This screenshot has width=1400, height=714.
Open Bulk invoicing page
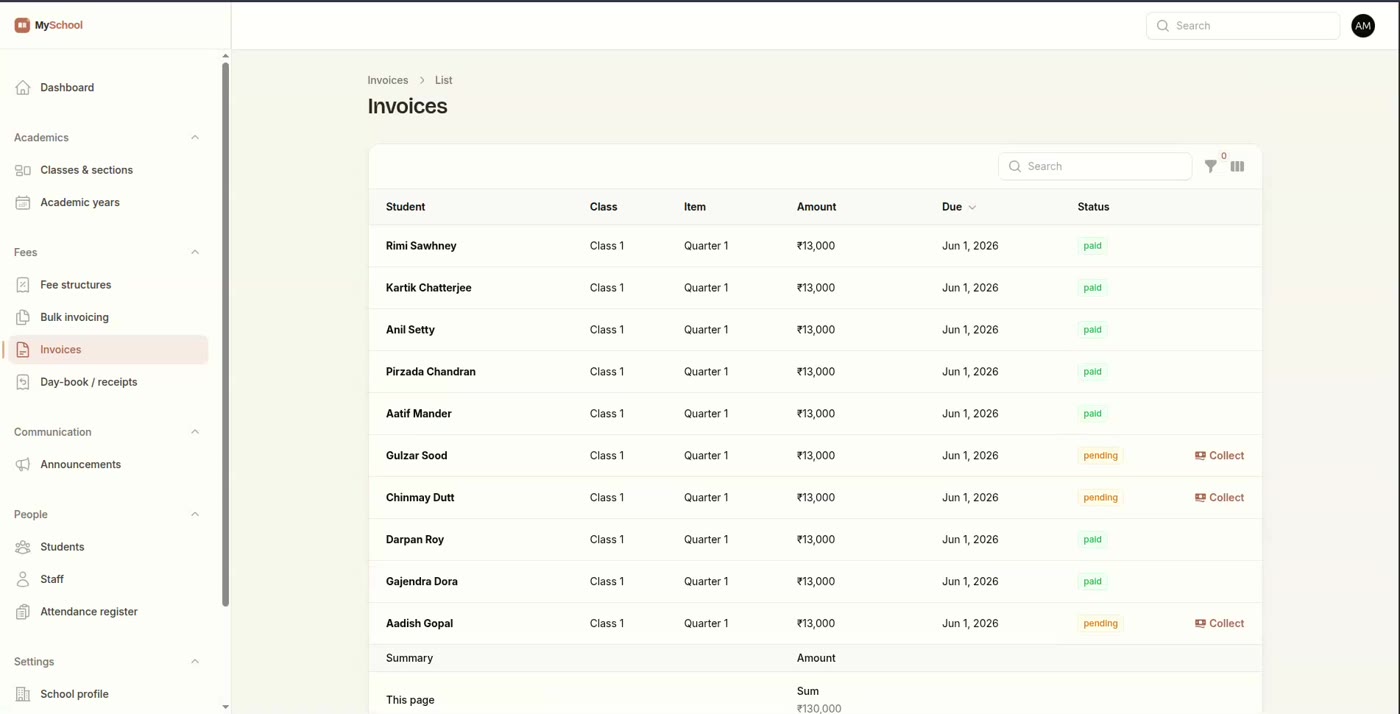click(106, 318)
